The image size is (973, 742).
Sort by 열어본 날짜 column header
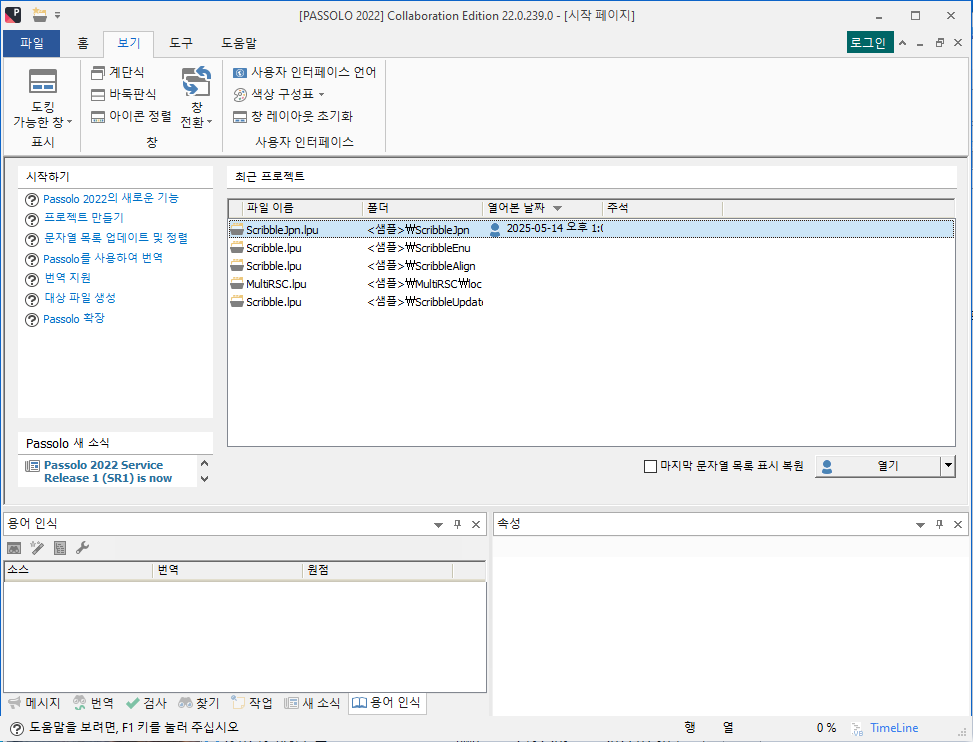tap(542, 208)
